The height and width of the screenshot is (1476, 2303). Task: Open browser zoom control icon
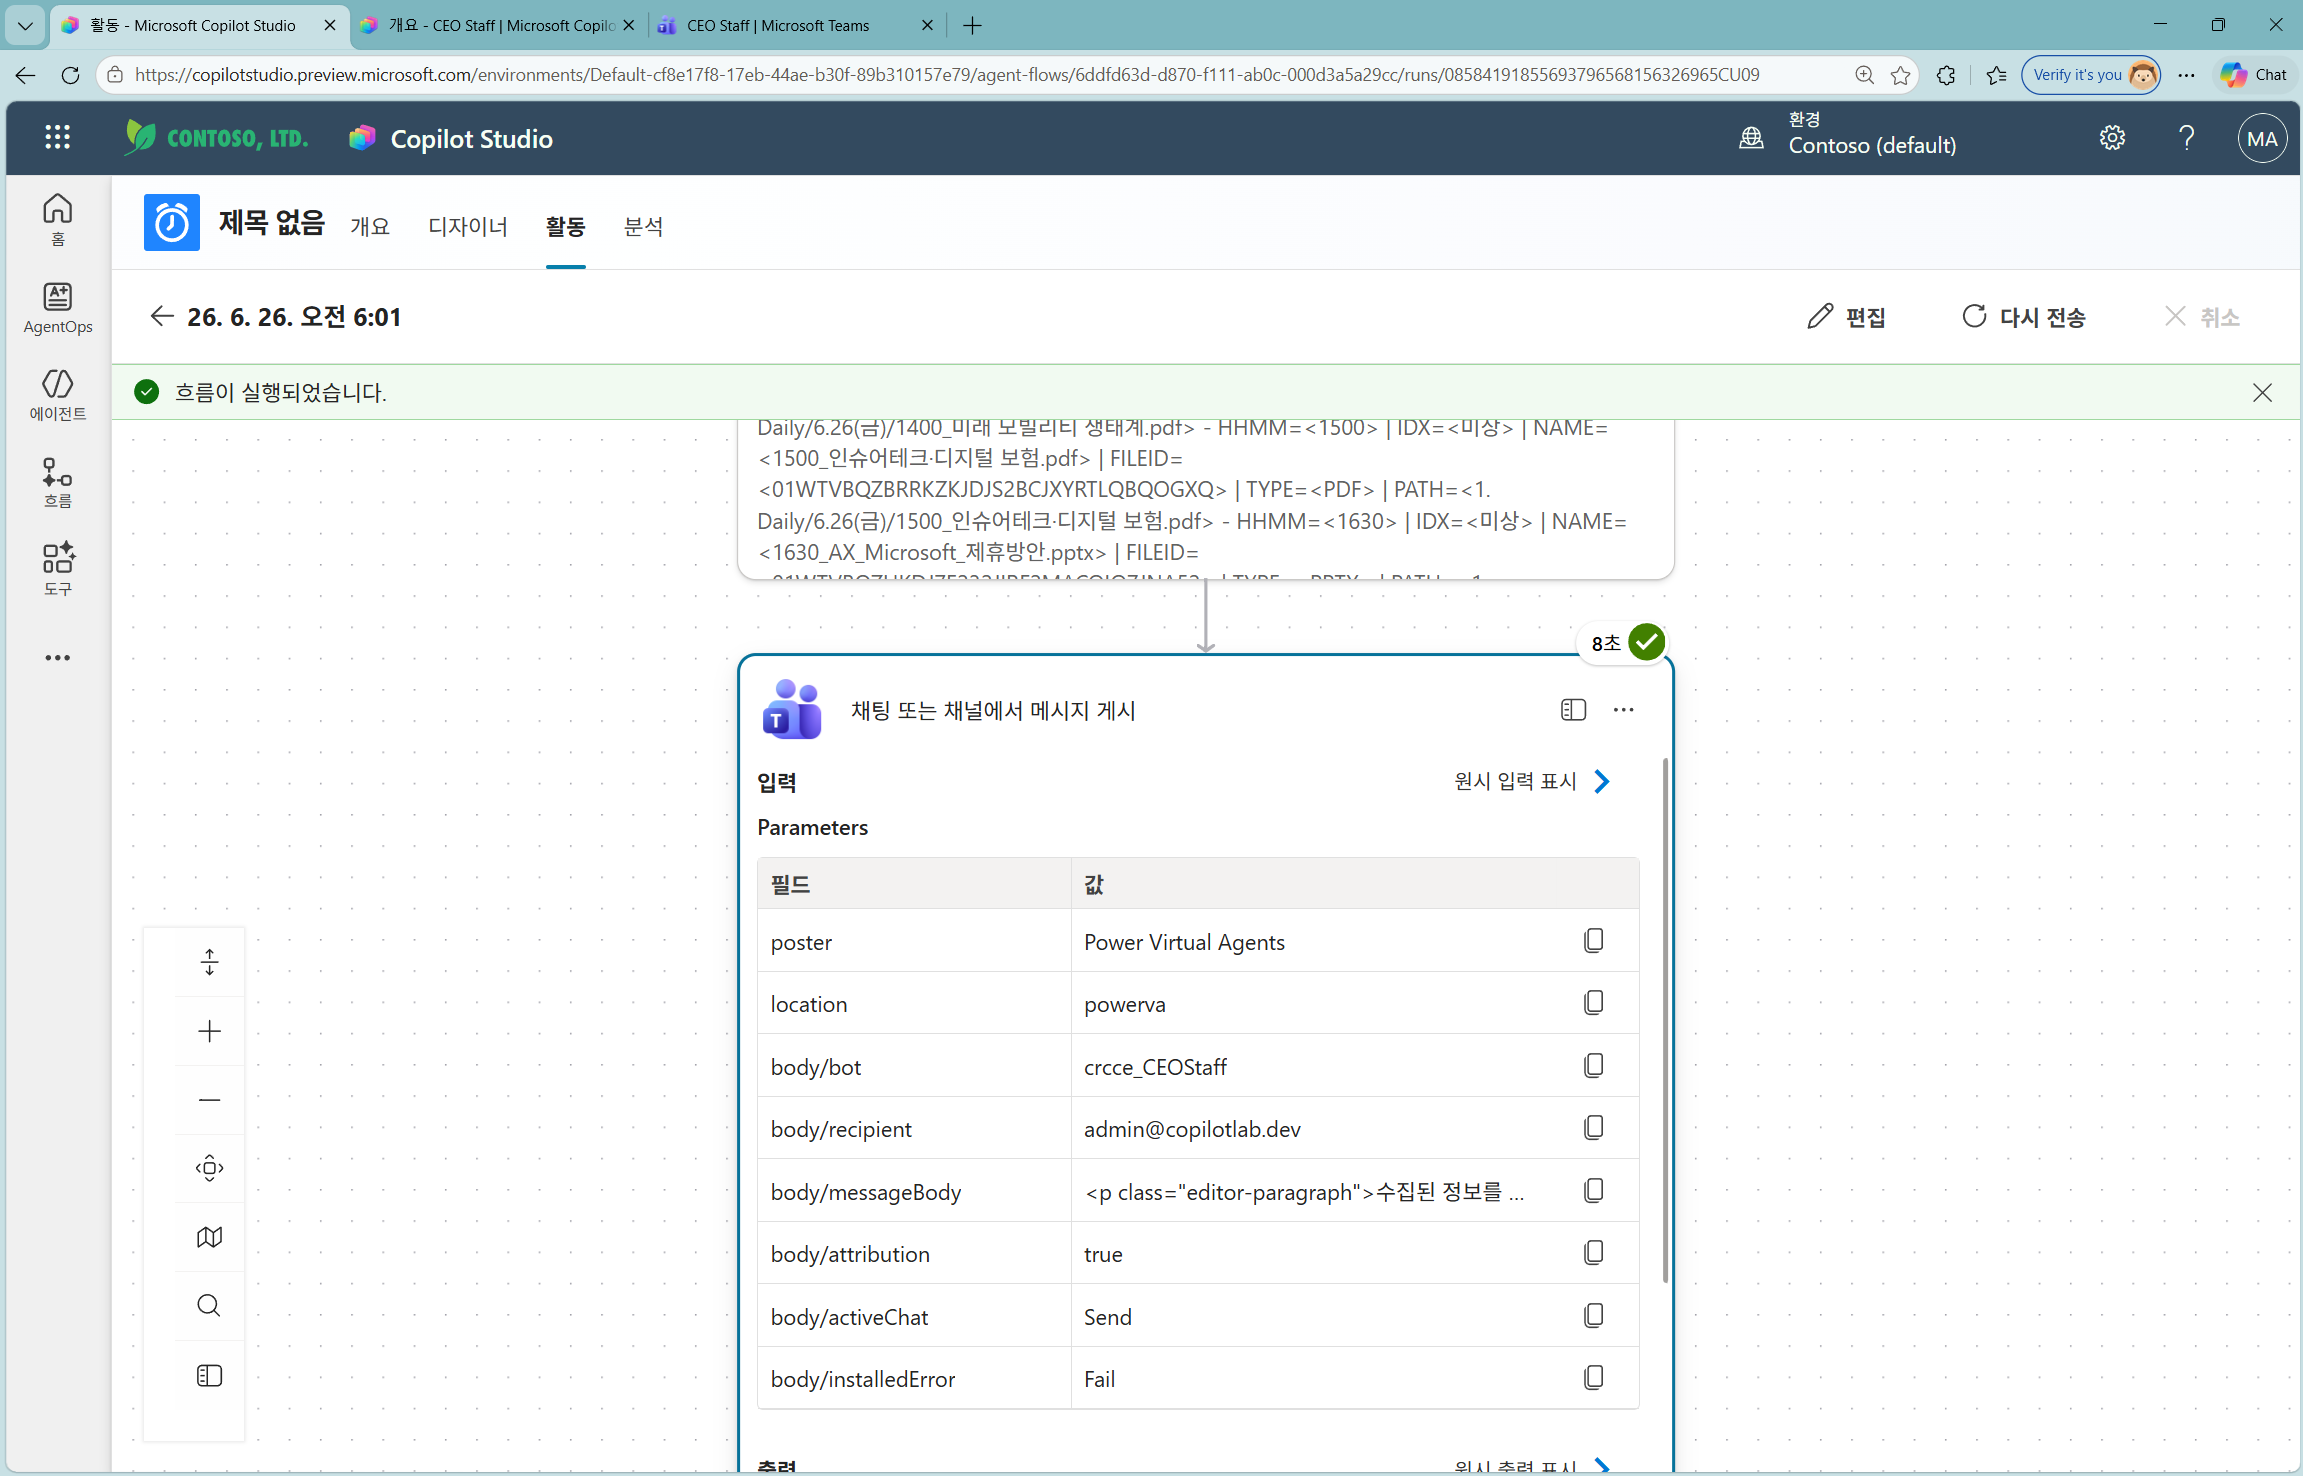(1864, 75)
